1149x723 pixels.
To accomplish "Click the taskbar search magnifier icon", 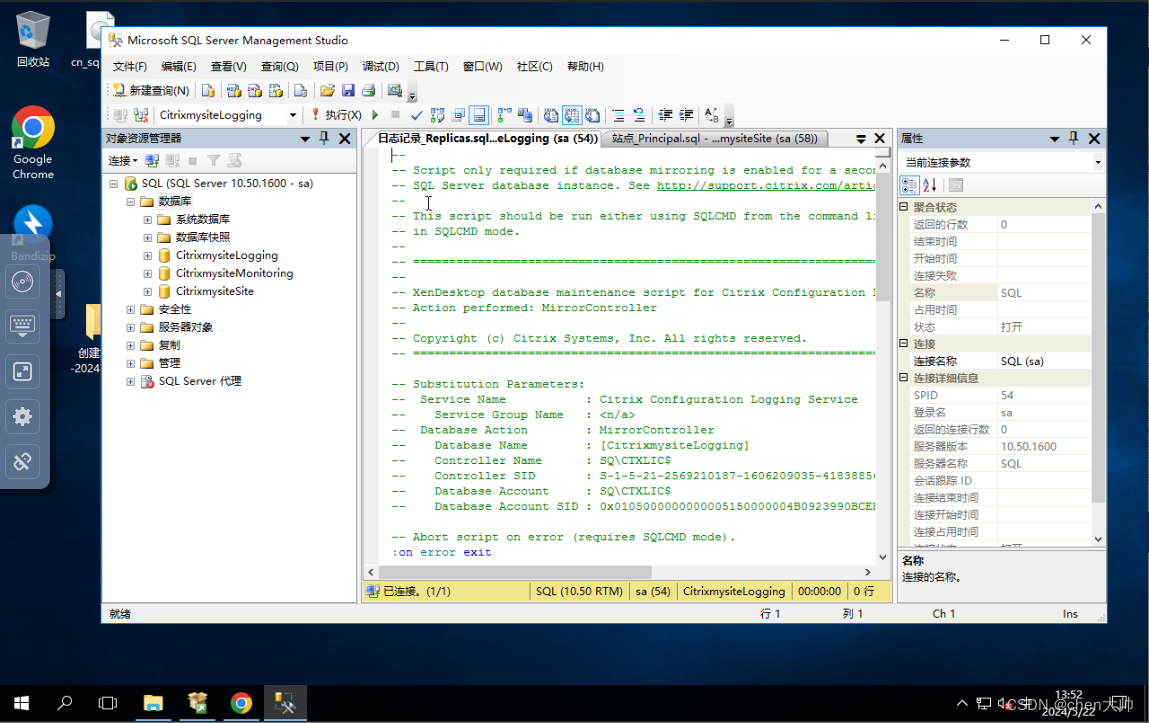I will click(64, 704).
